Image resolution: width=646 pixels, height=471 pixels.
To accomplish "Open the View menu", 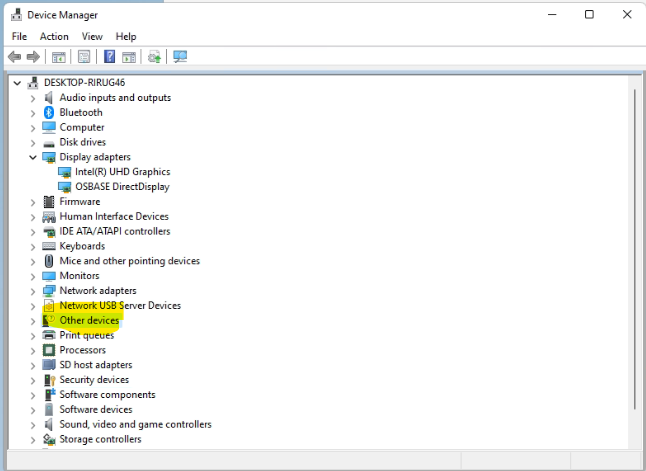I will [x=92, y=37].
